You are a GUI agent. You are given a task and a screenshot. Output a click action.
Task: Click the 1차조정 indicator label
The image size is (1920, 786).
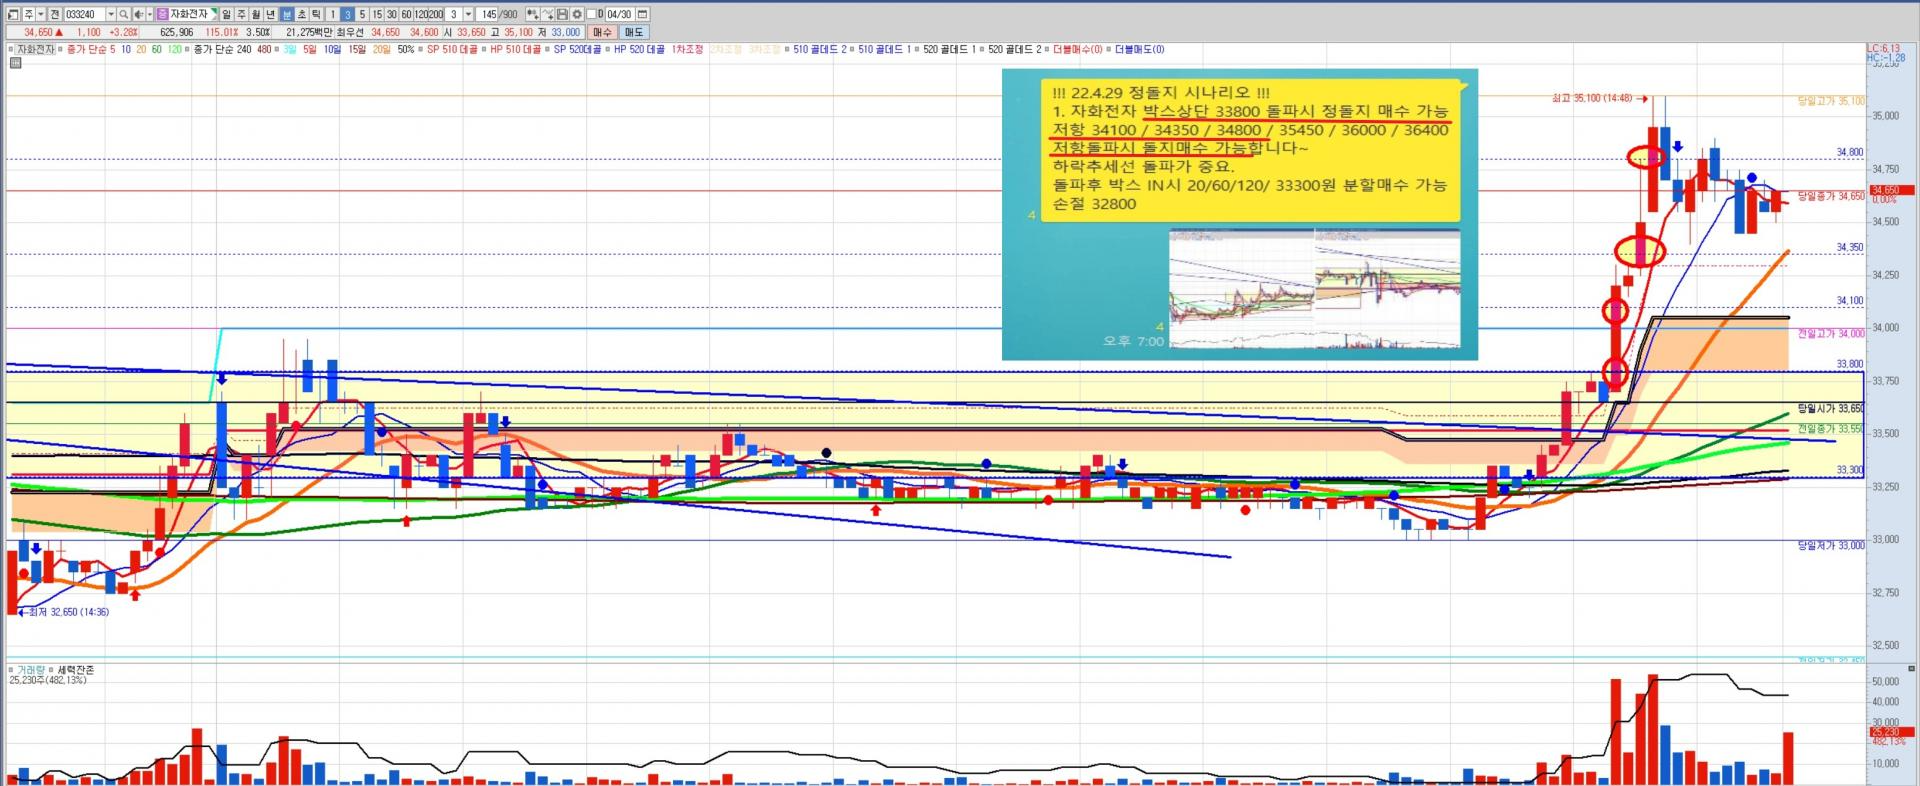point(687,49)
